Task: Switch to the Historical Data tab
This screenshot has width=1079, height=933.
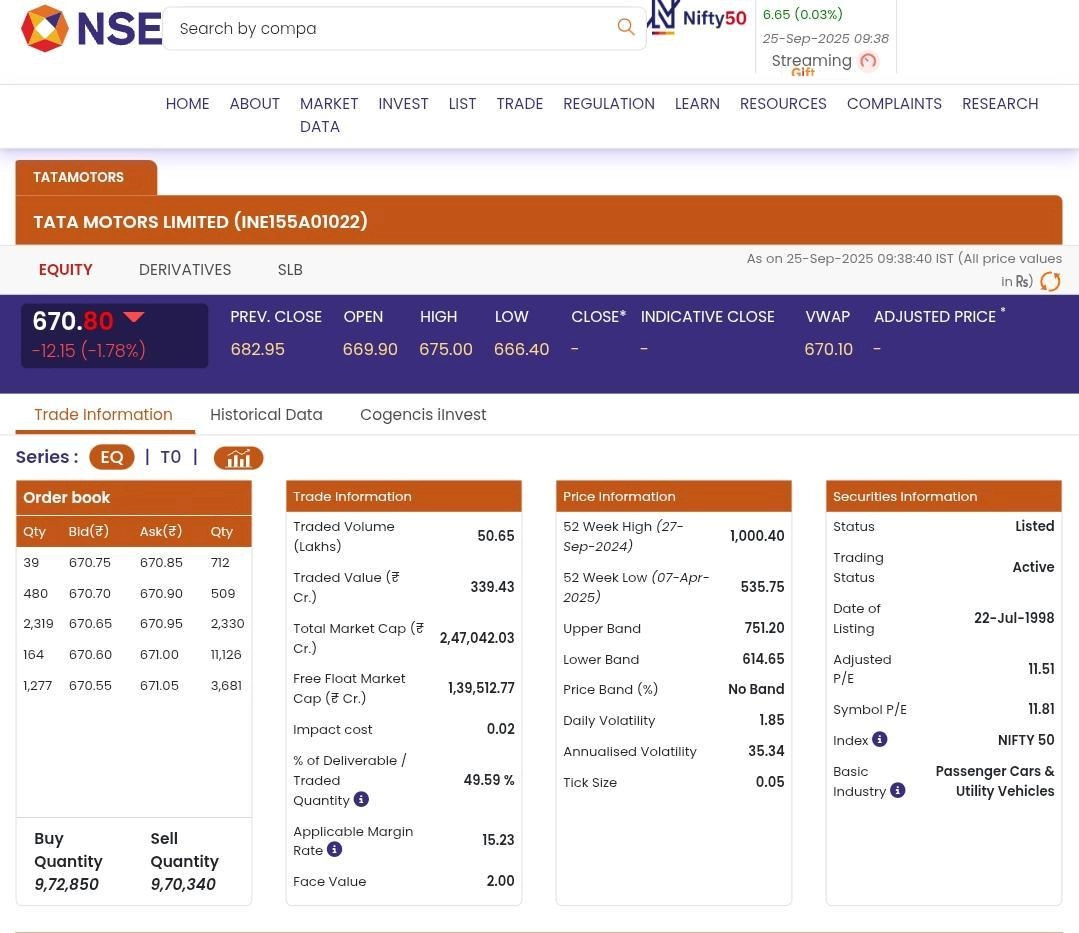Action: click(266, 414)
